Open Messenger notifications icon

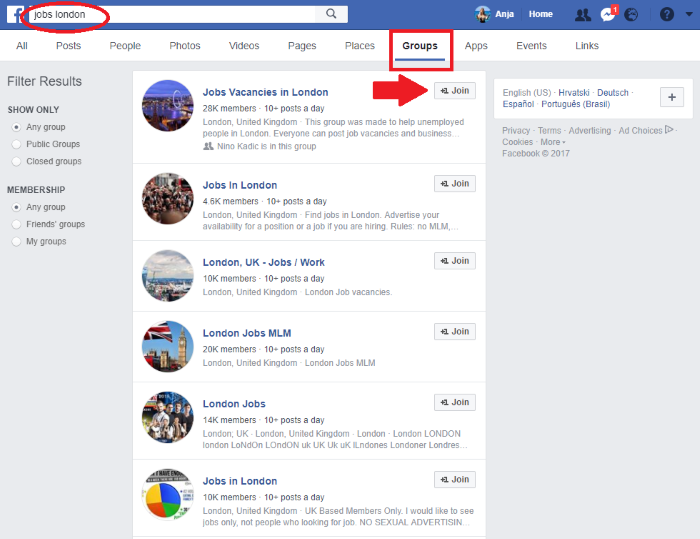pyautogui.click(x=608, y=15)
